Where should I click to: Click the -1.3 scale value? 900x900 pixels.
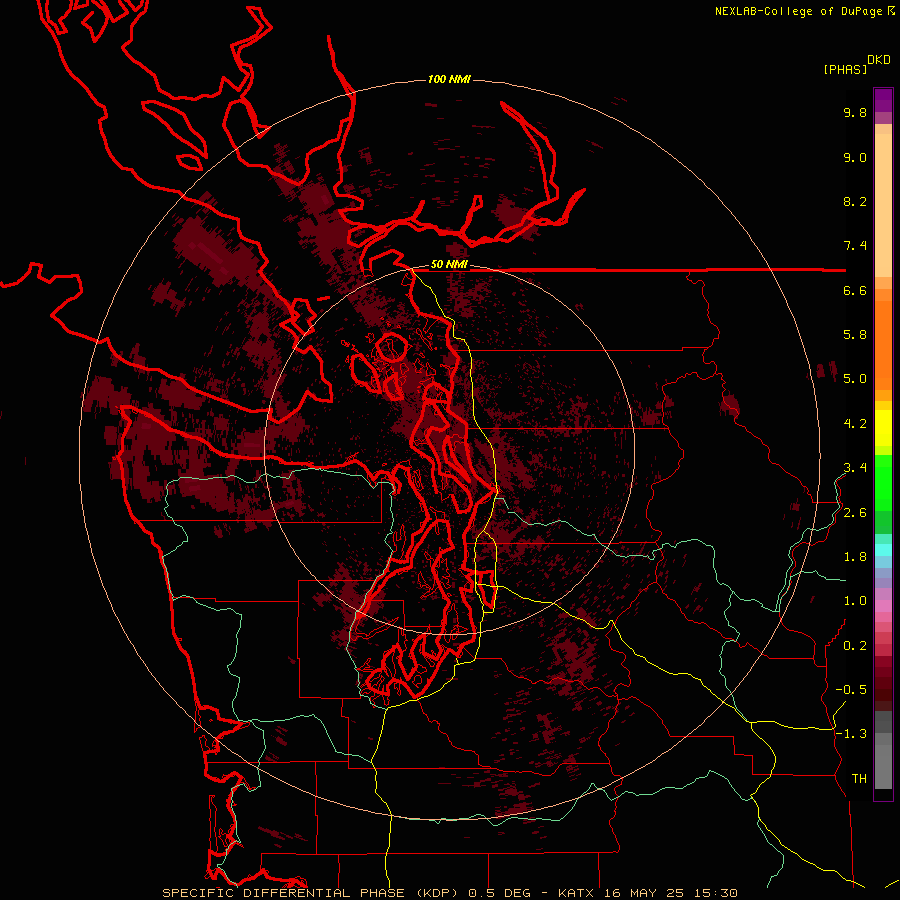pyautogui.click(x=851, y=735)
